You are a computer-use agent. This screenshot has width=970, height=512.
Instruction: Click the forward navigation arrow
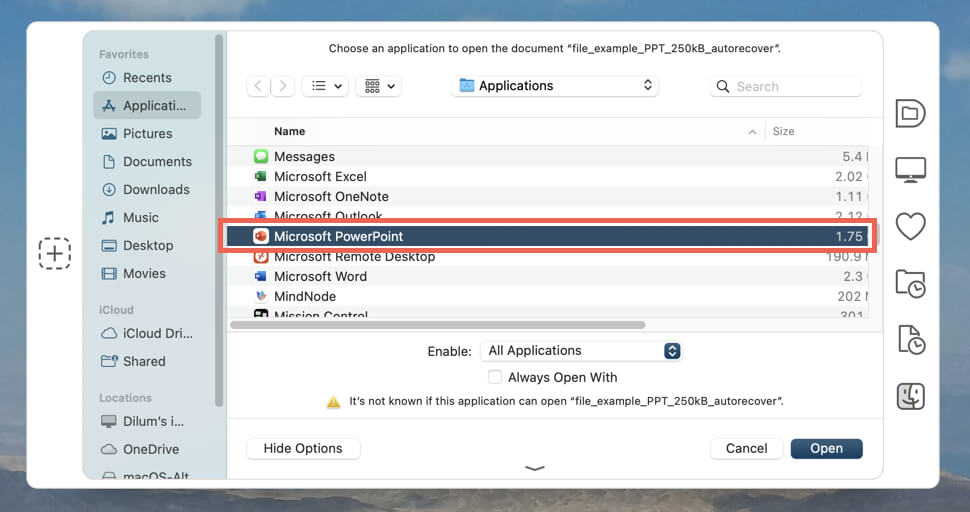[x=283, y=87]
